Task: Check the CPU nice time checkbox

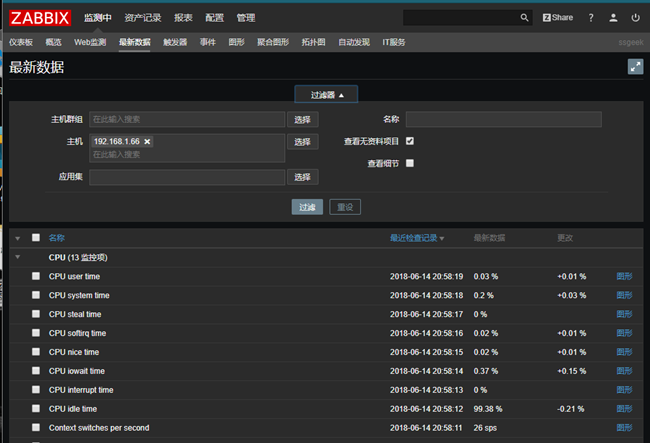Action: tap(36, 351)
